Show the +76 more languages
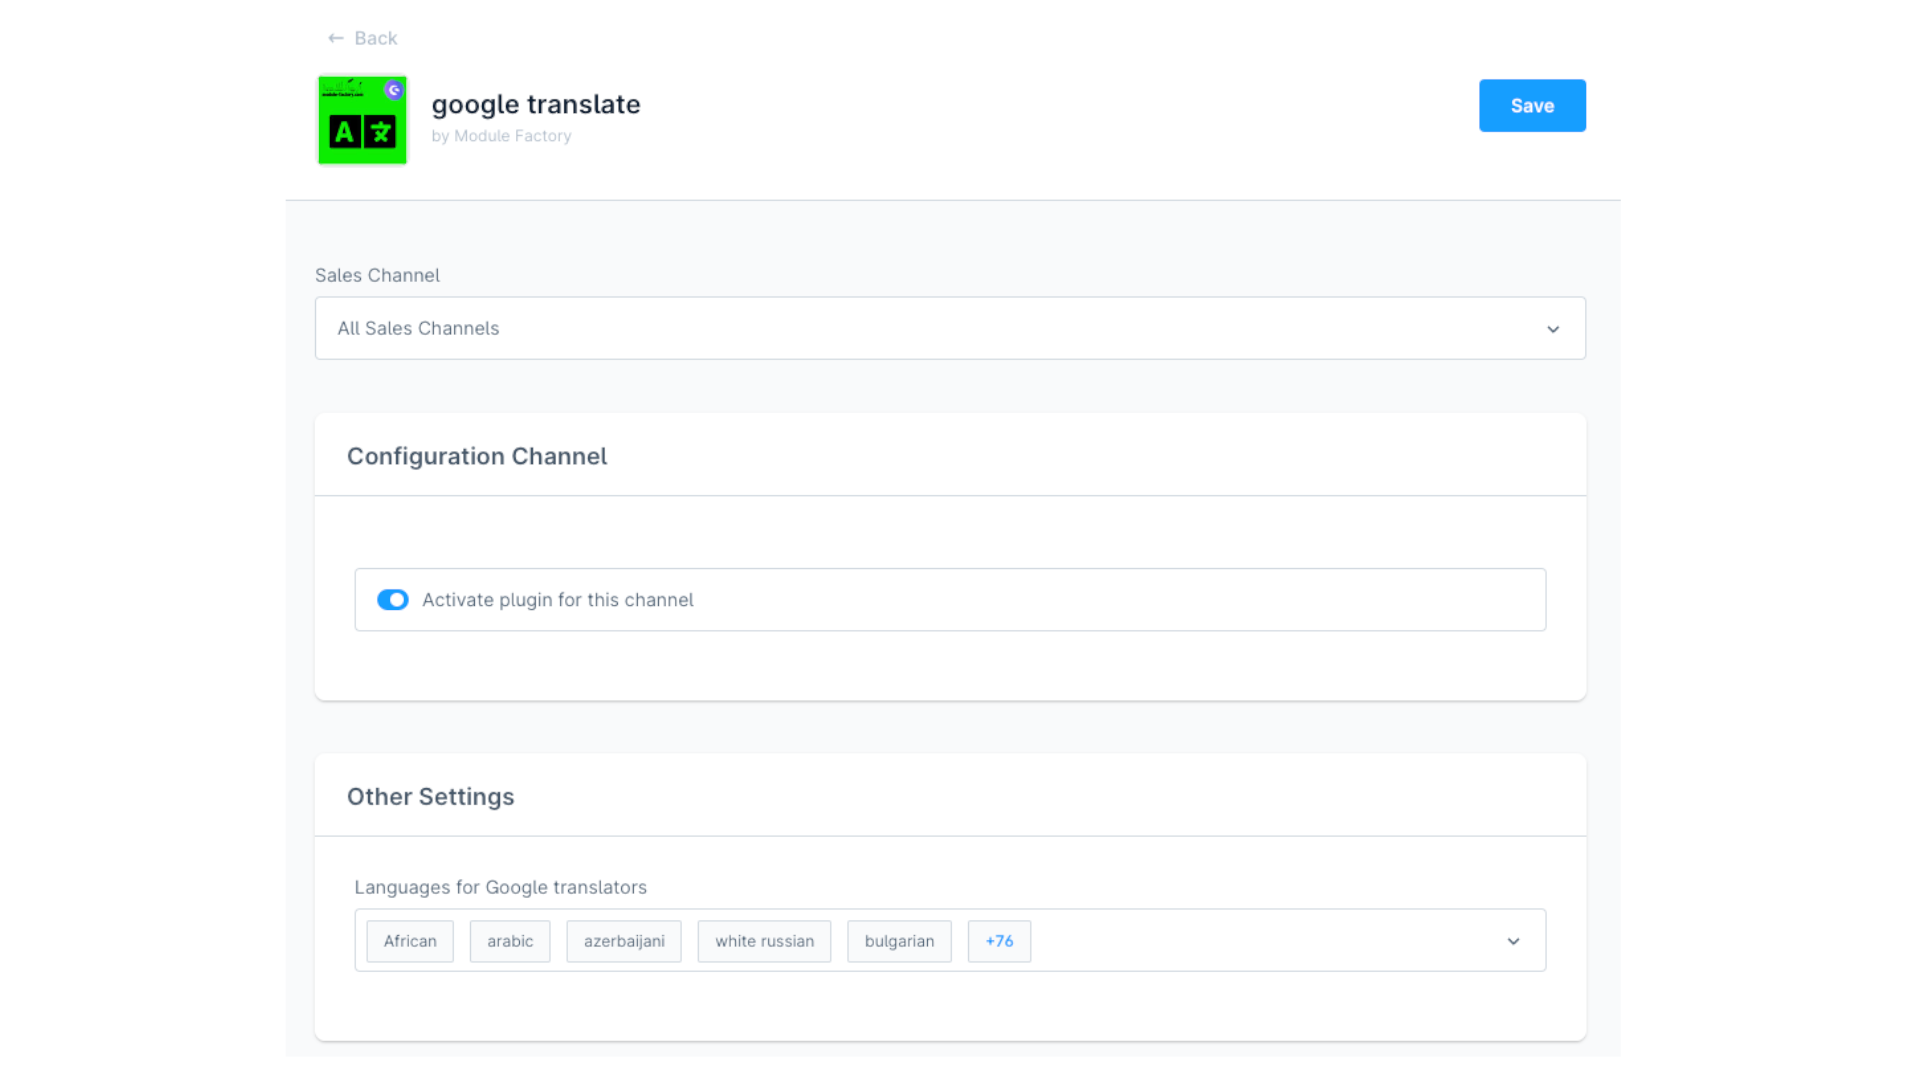Screen dimensions: 1920x1080 point(999,941)
